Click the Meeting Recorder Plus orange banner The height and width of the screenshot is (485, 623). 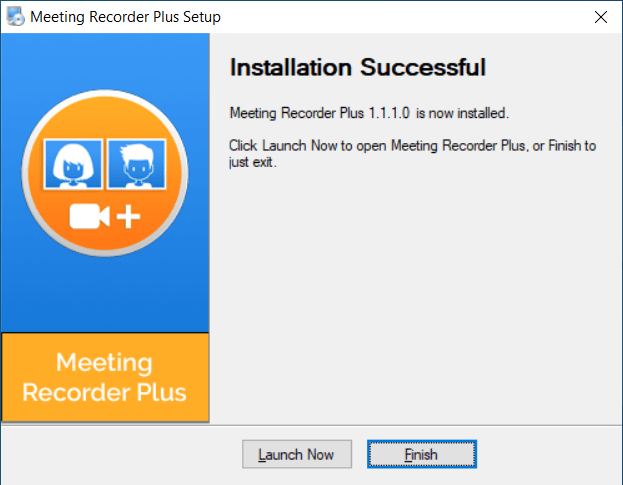(x=105, y=377)
